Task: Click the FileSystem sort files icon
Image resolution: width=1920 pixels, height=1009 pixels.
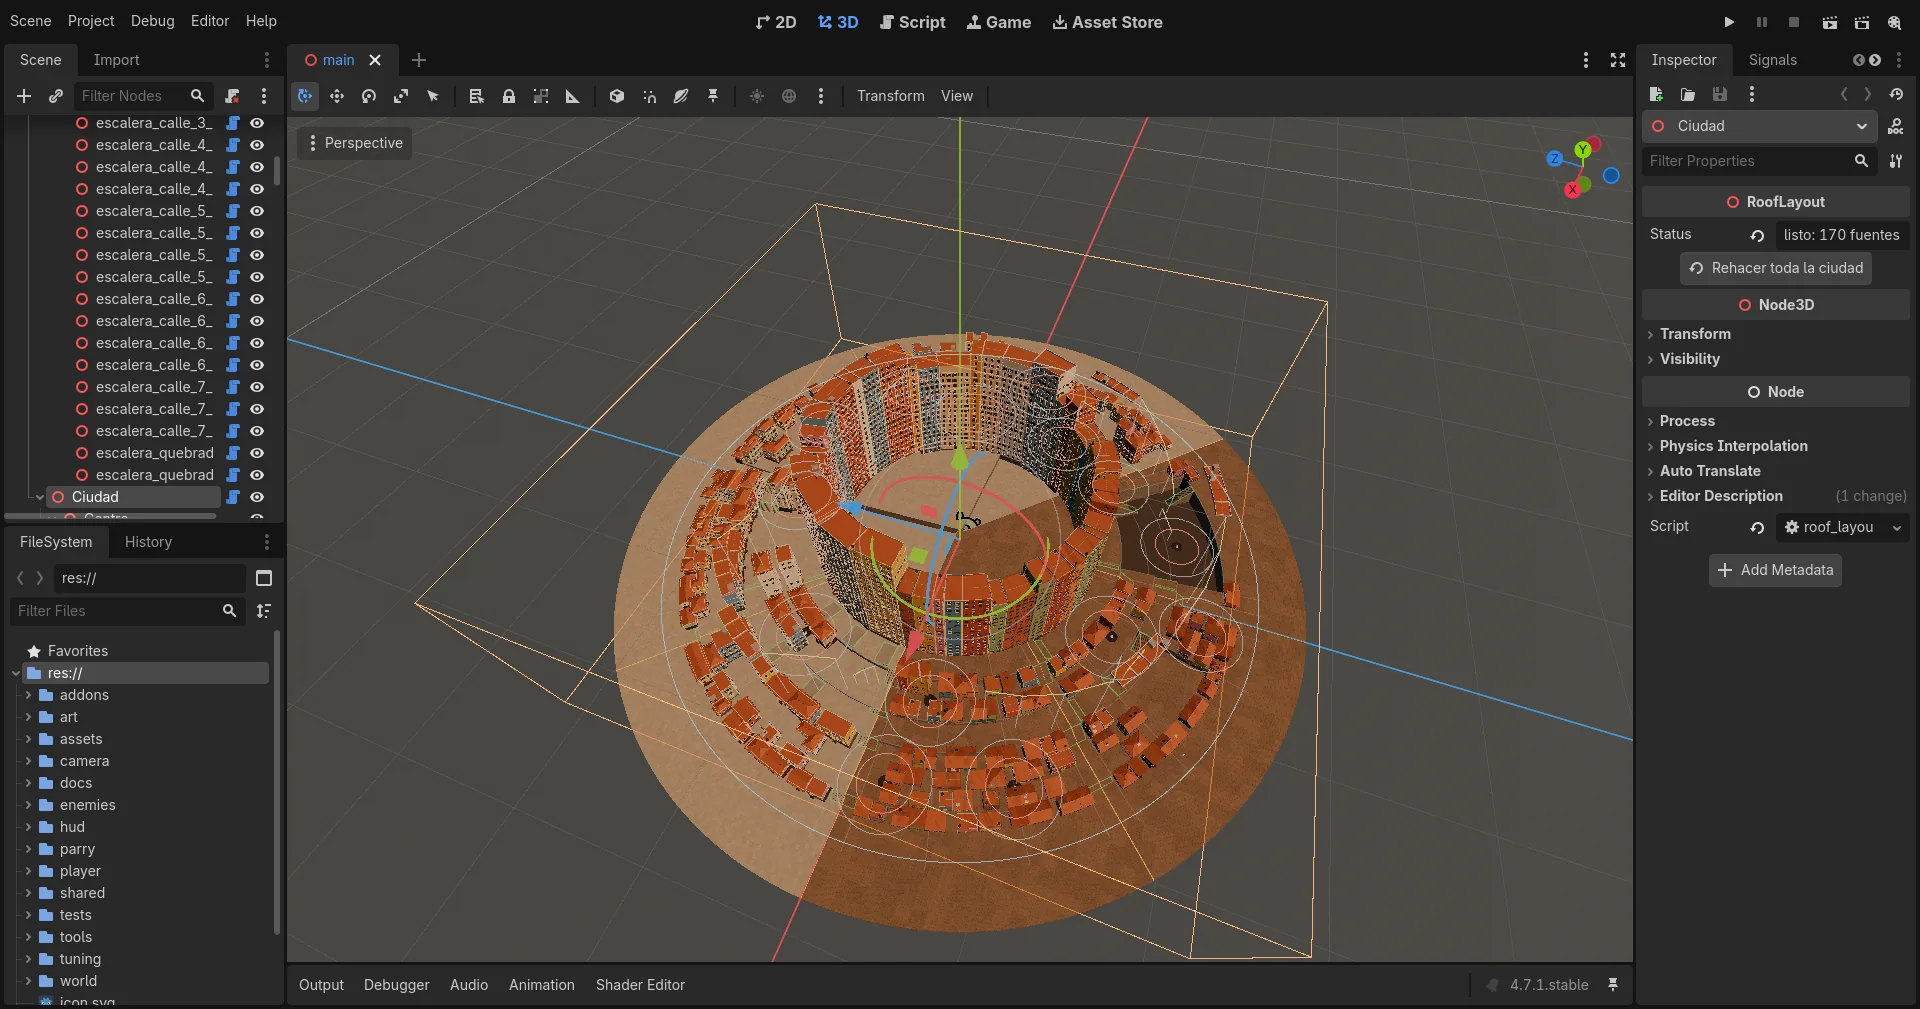Action: pos(264,611)
